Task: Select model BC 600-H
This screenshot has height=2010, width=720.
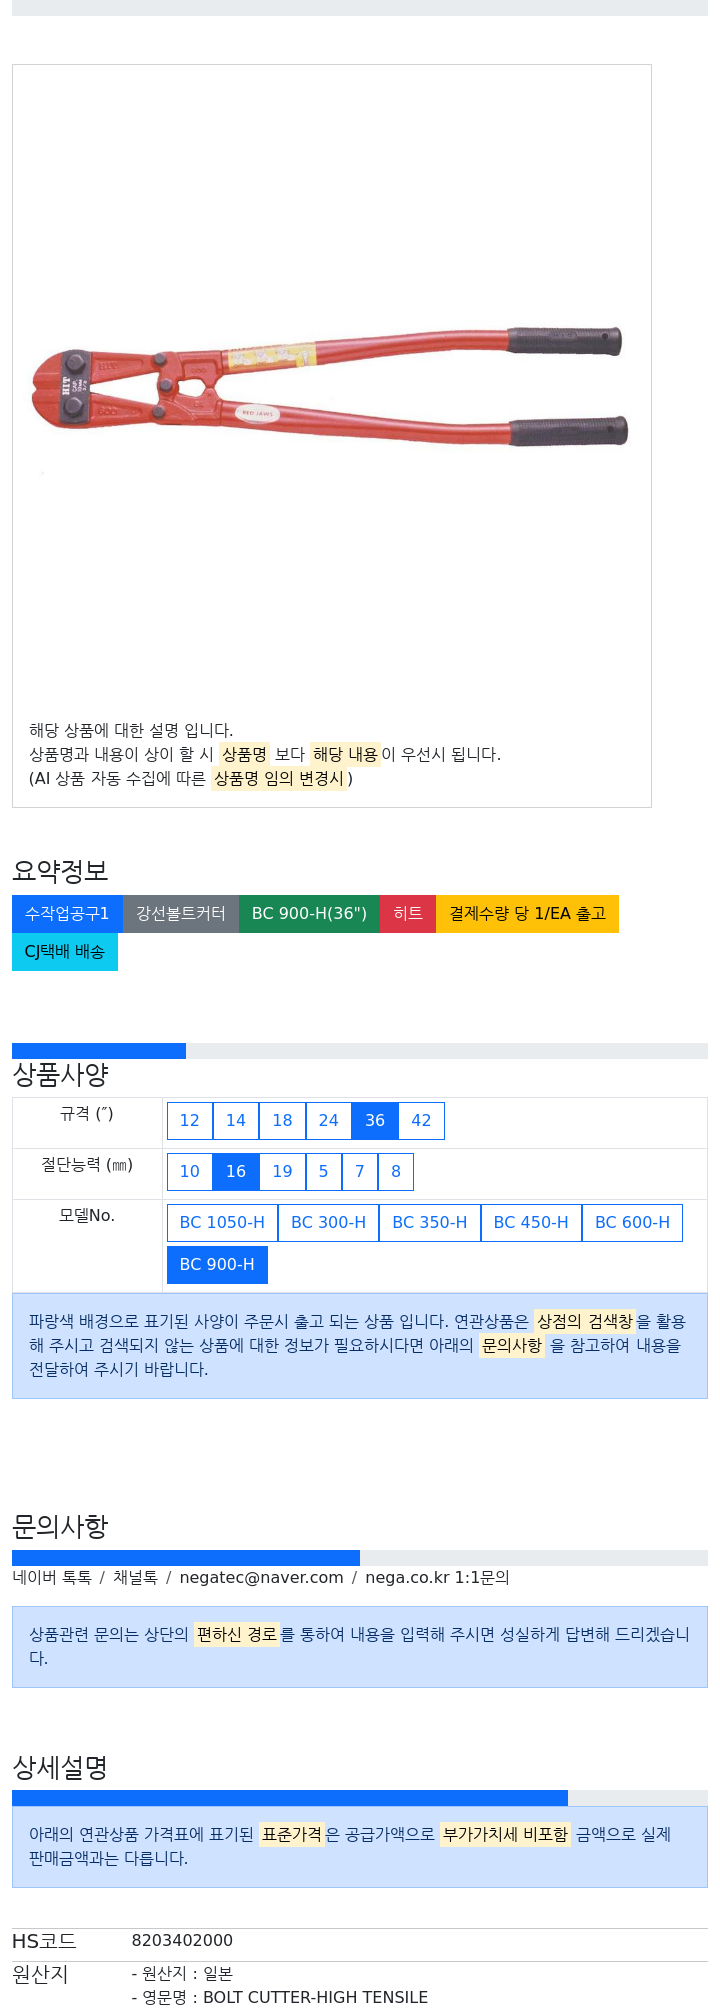Action: coord(632,1223)
